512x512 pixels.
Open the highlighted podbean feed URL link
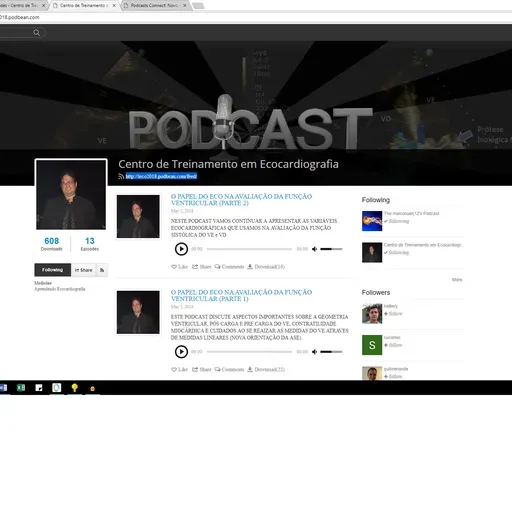pyautogui.click(x=161, y=176)
